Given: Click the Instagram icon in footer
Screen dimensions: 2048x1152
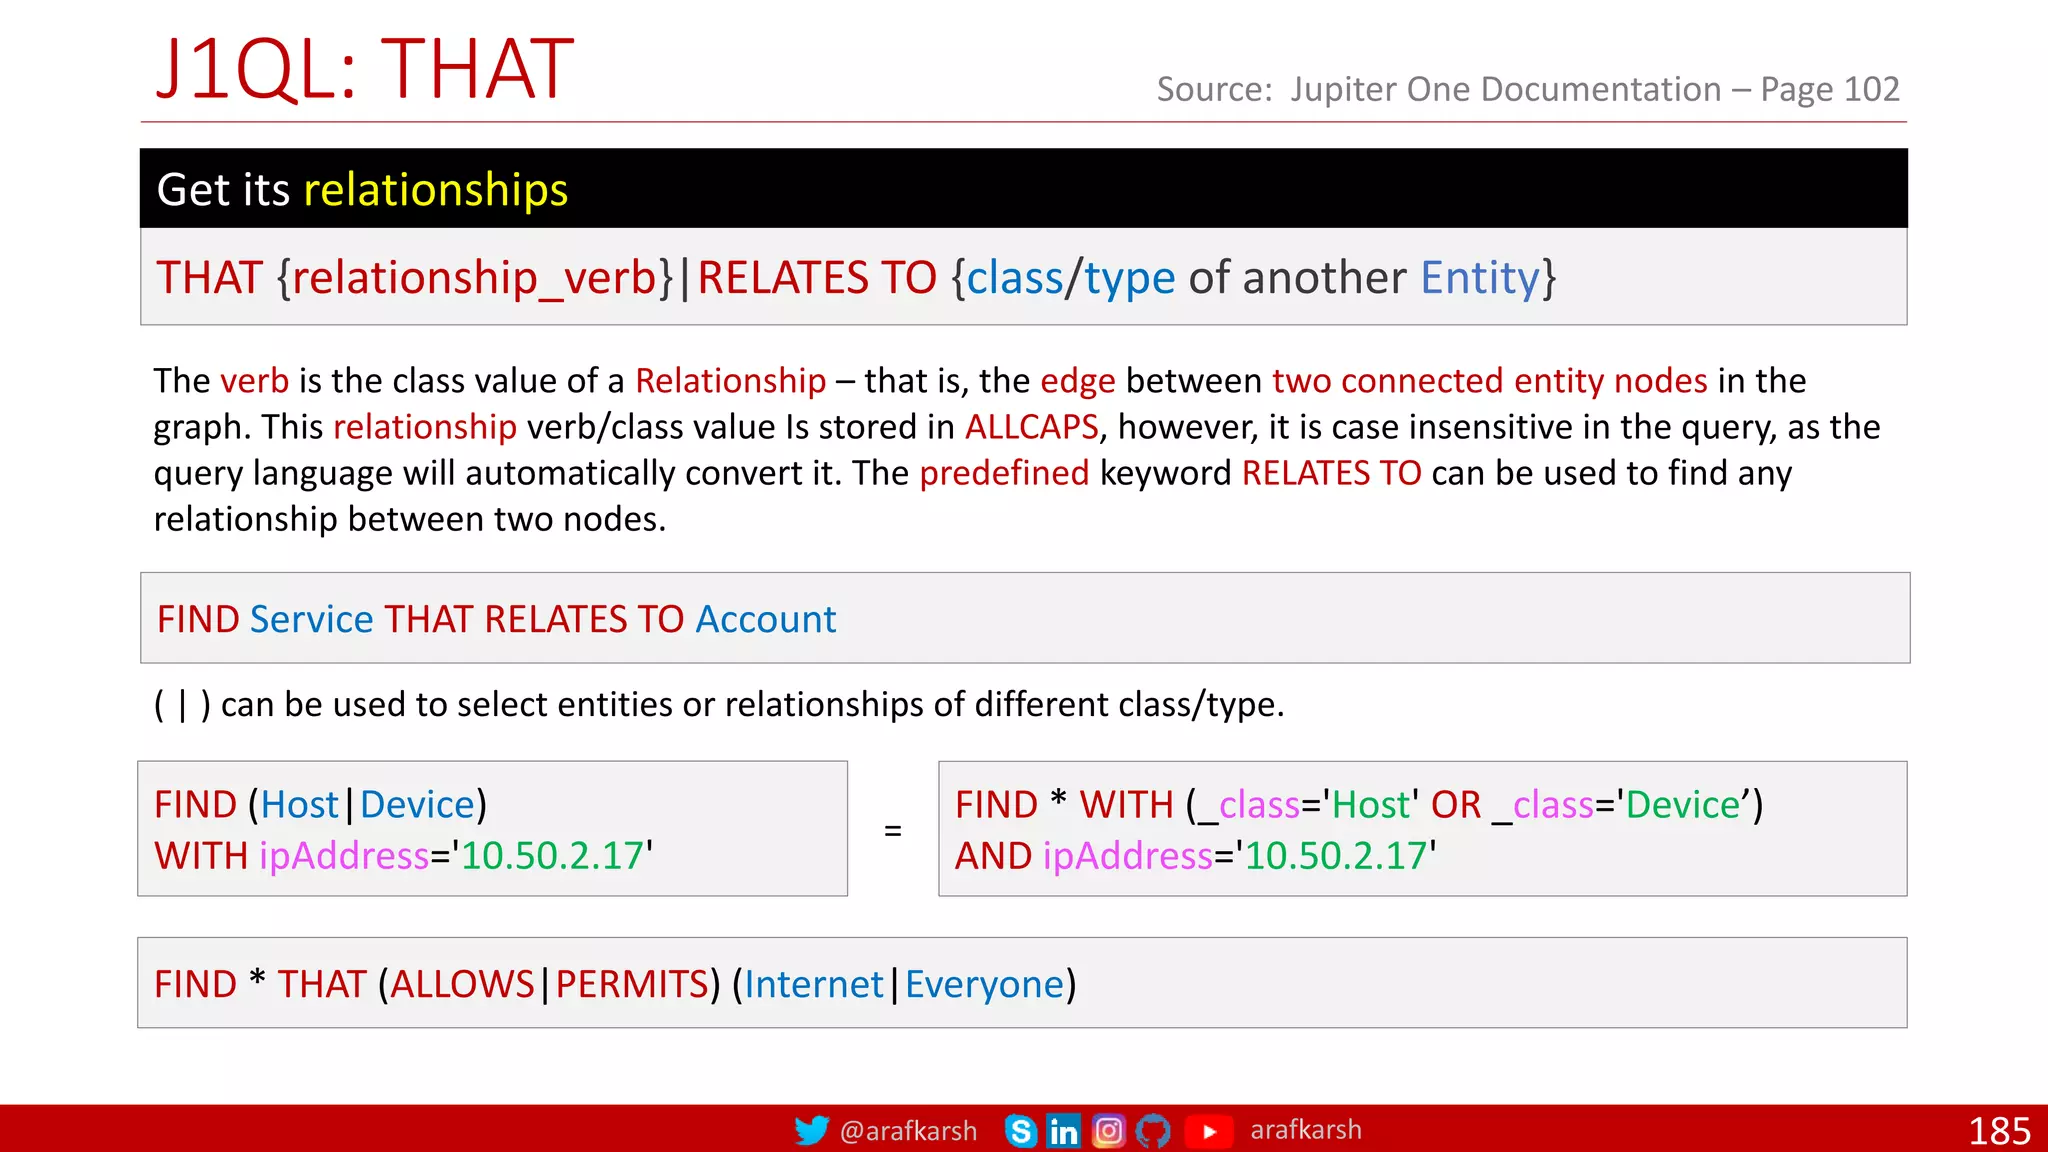Looking at the screenshot, I should click(x=1108, y=1130).
